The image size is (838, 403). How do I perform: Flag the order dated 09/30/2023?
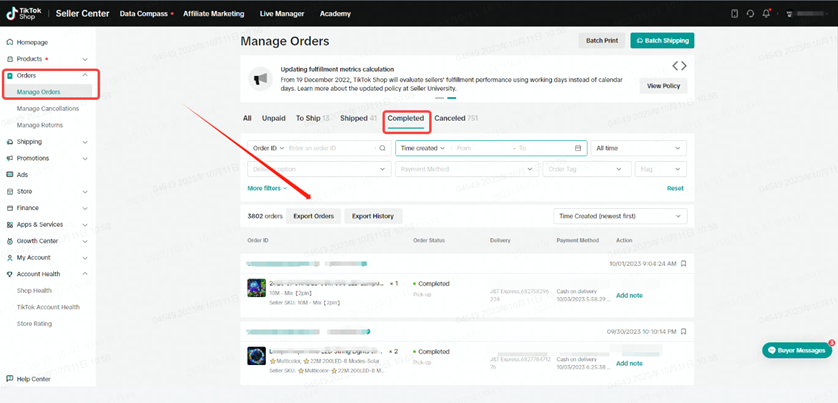(684, 331)
